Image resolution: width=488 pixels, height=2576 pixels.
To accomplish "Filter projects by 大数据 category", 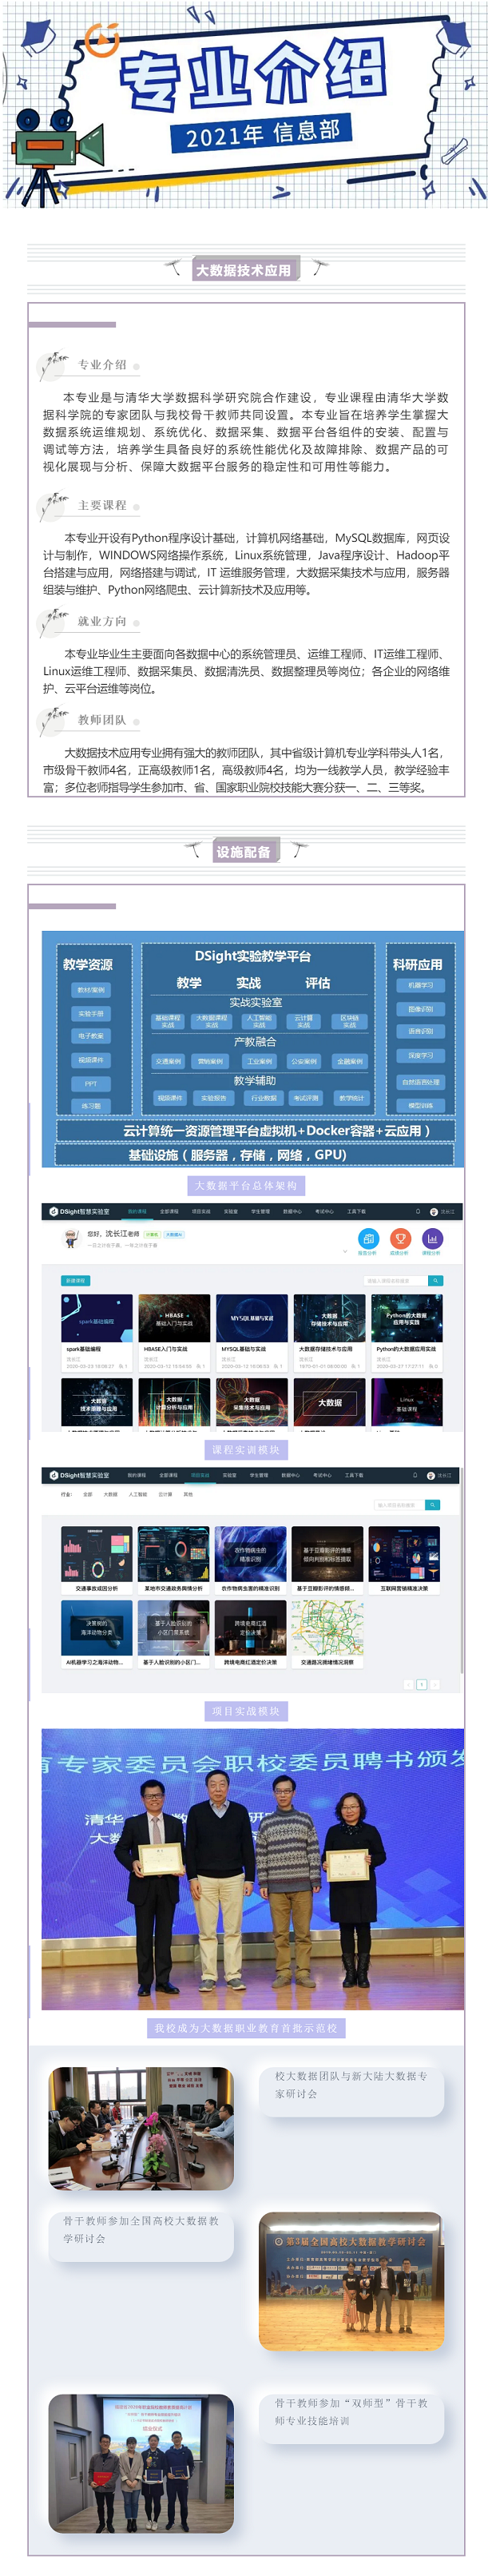I will tap(110, 1494).
